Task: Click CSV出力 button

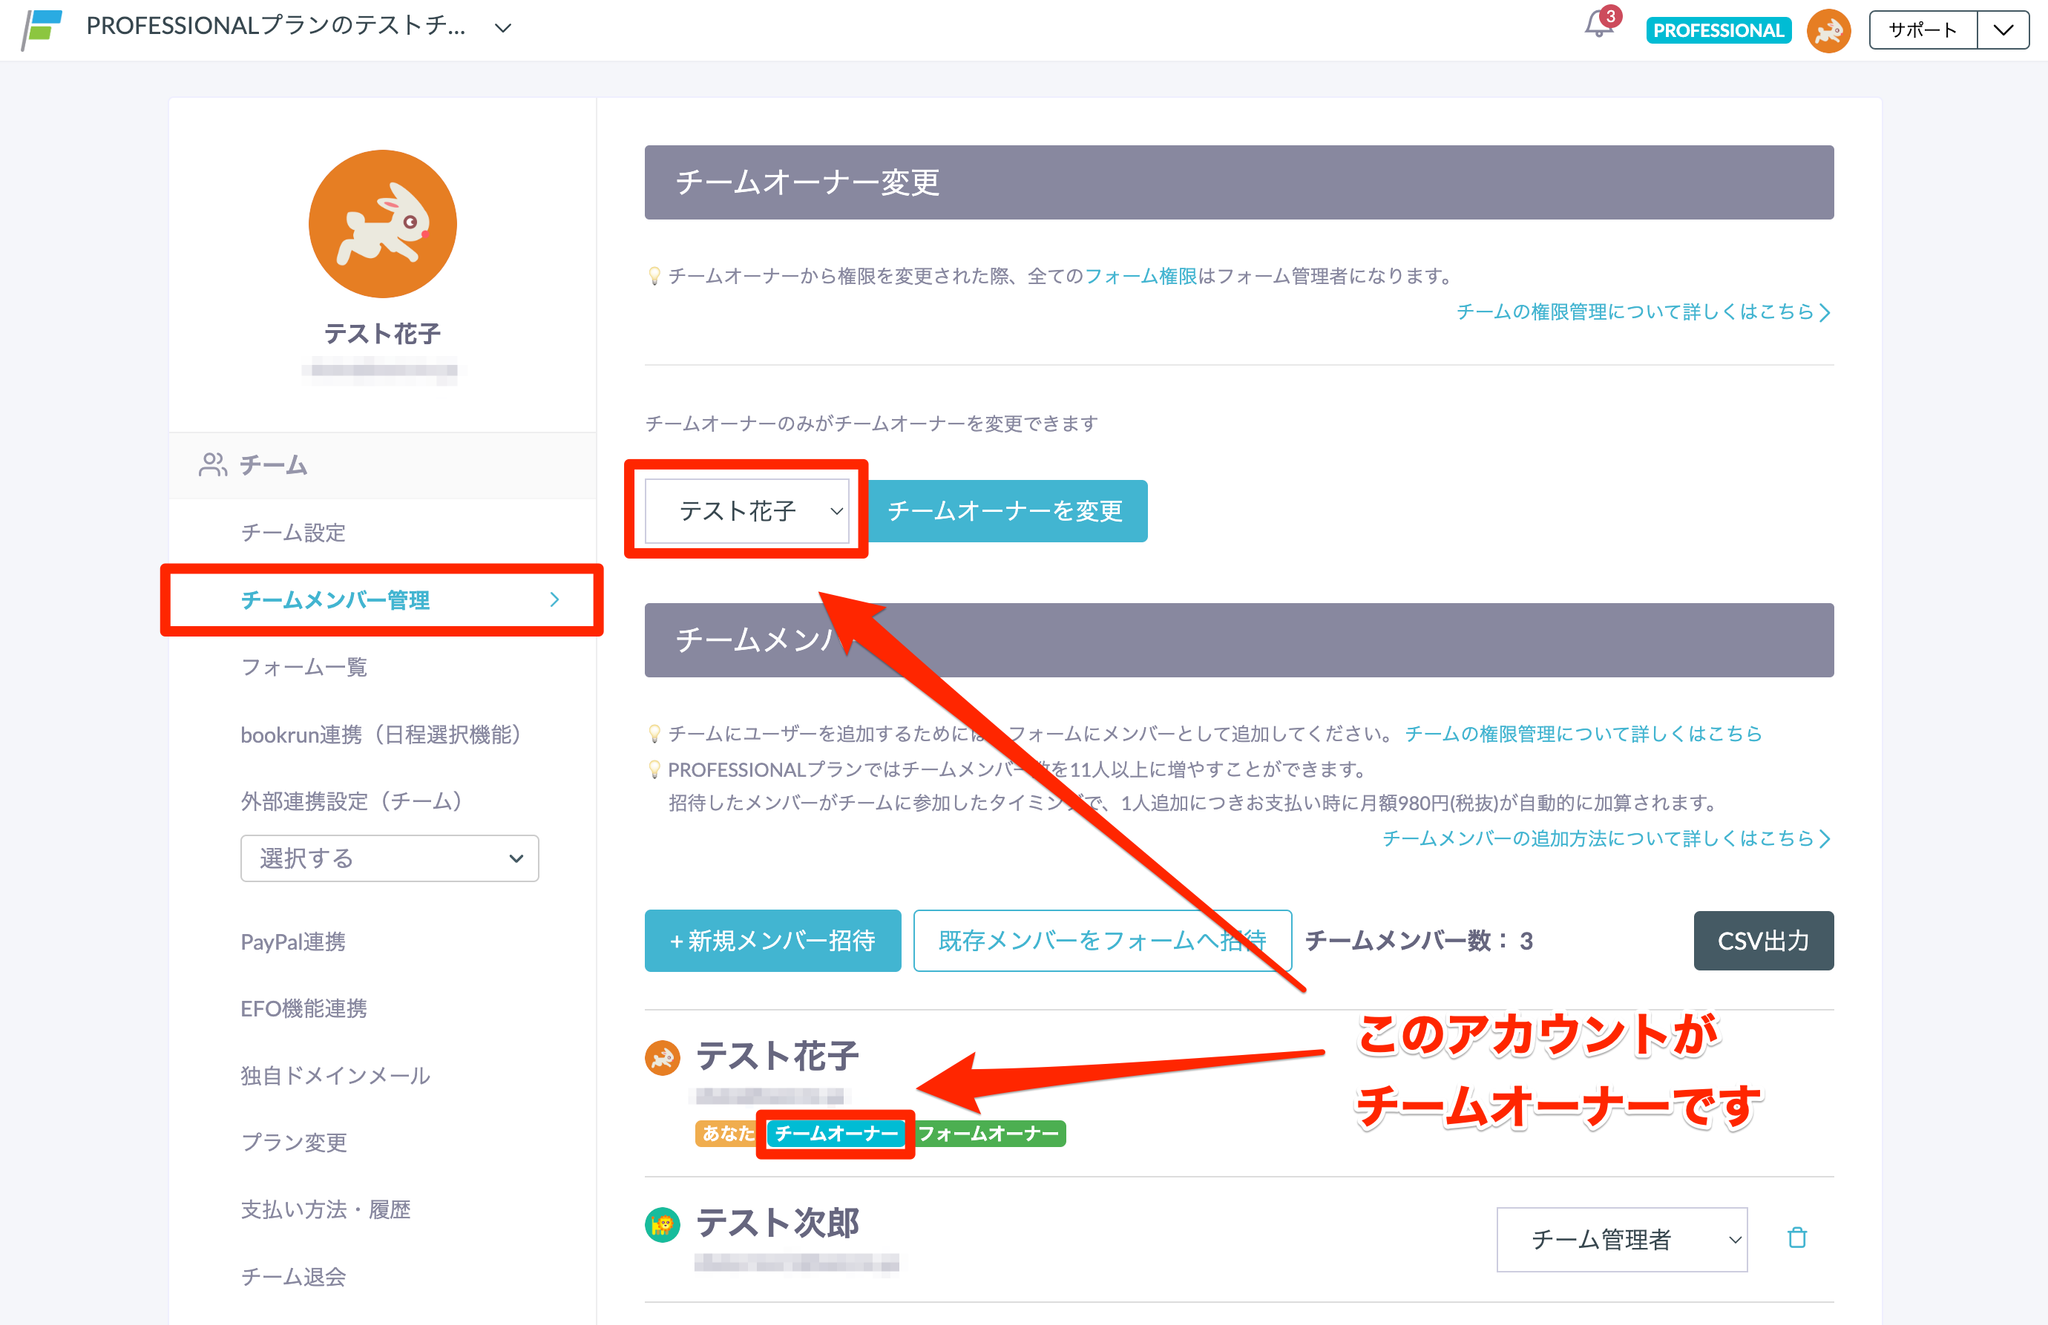Action: tap(1763, 940)
